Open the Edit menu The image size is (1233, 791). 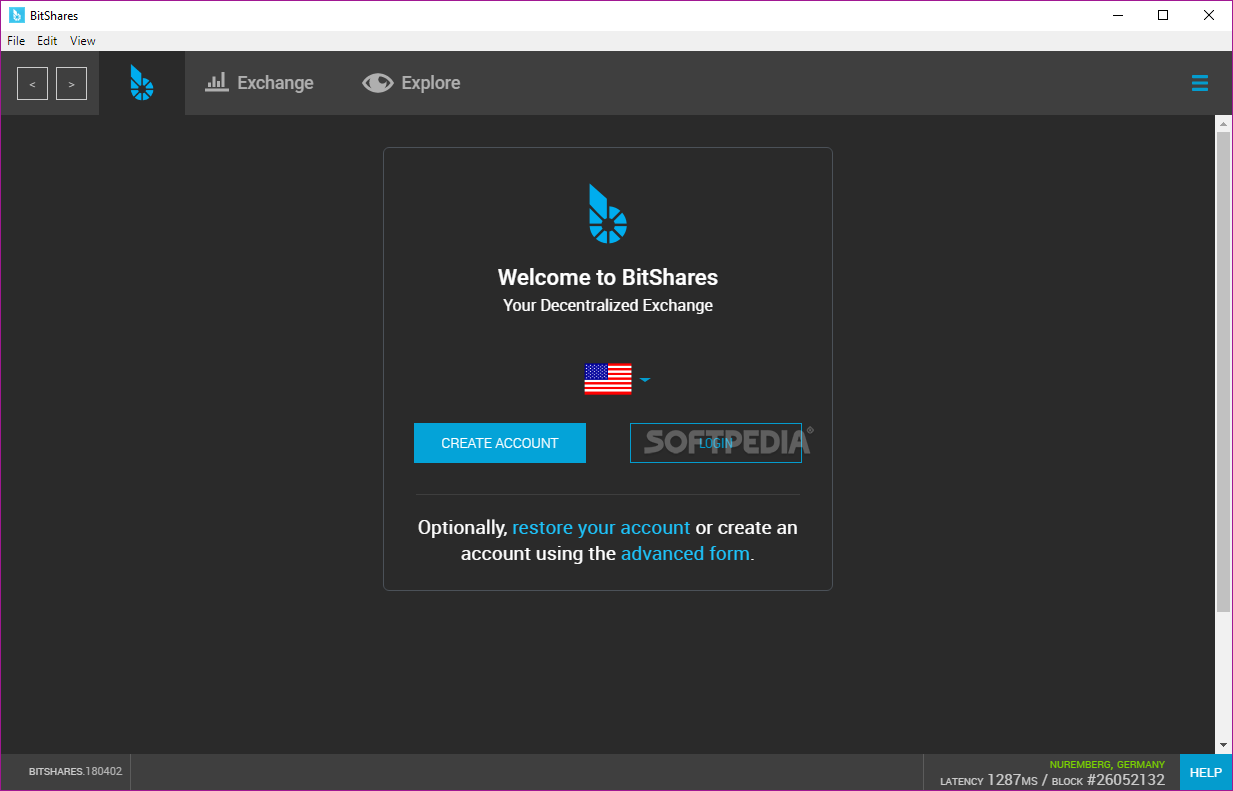point(47,41)
